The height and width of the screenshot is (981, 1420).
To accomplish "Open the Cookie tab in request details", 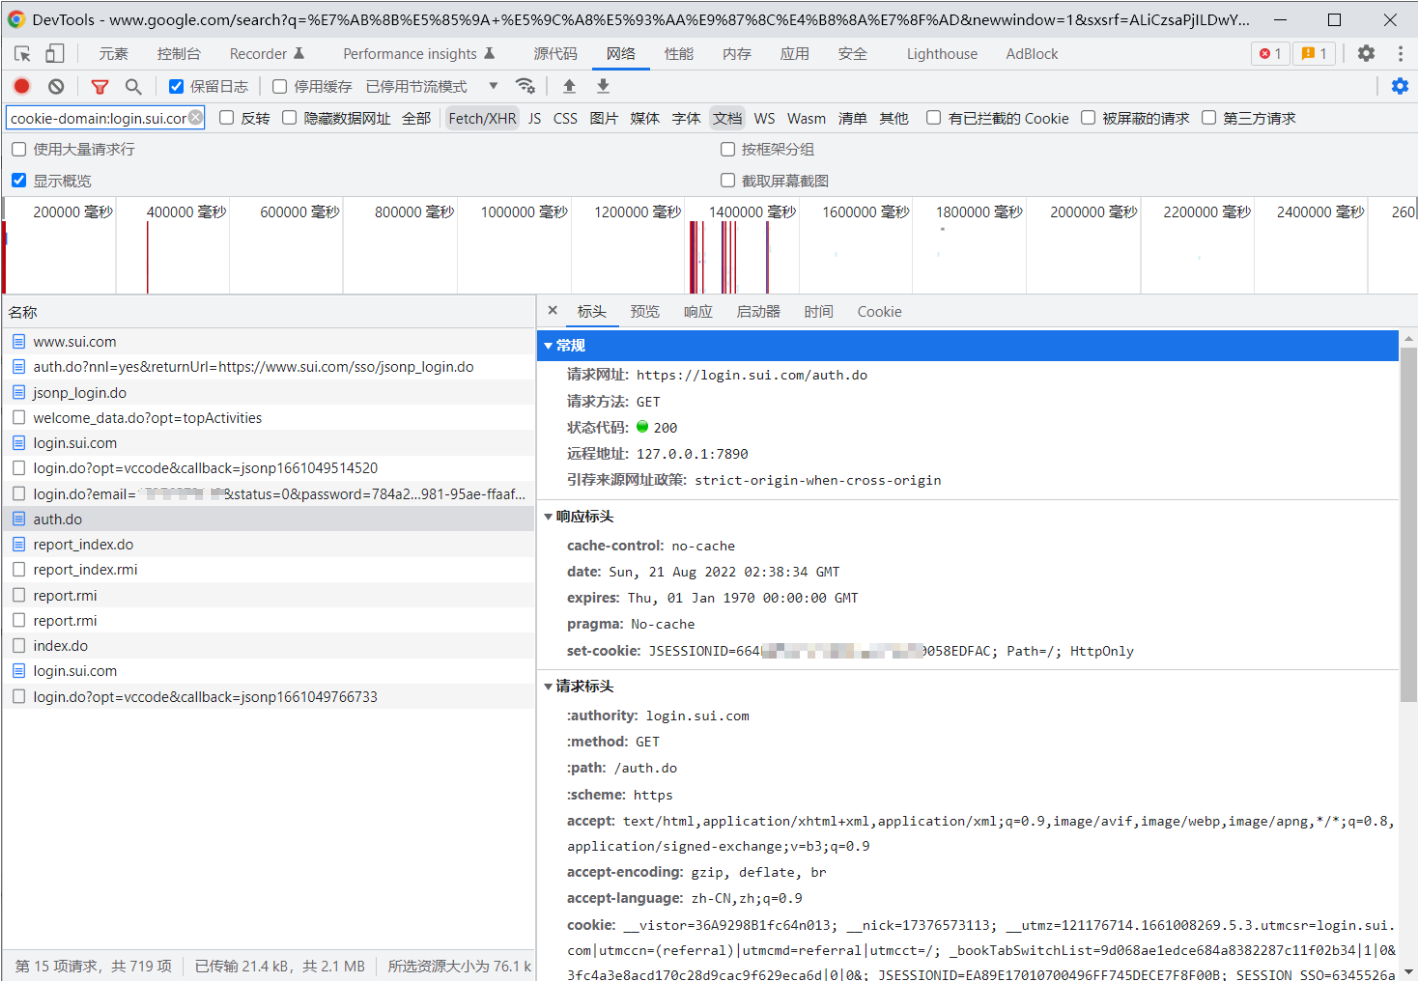I will [879, 312].
